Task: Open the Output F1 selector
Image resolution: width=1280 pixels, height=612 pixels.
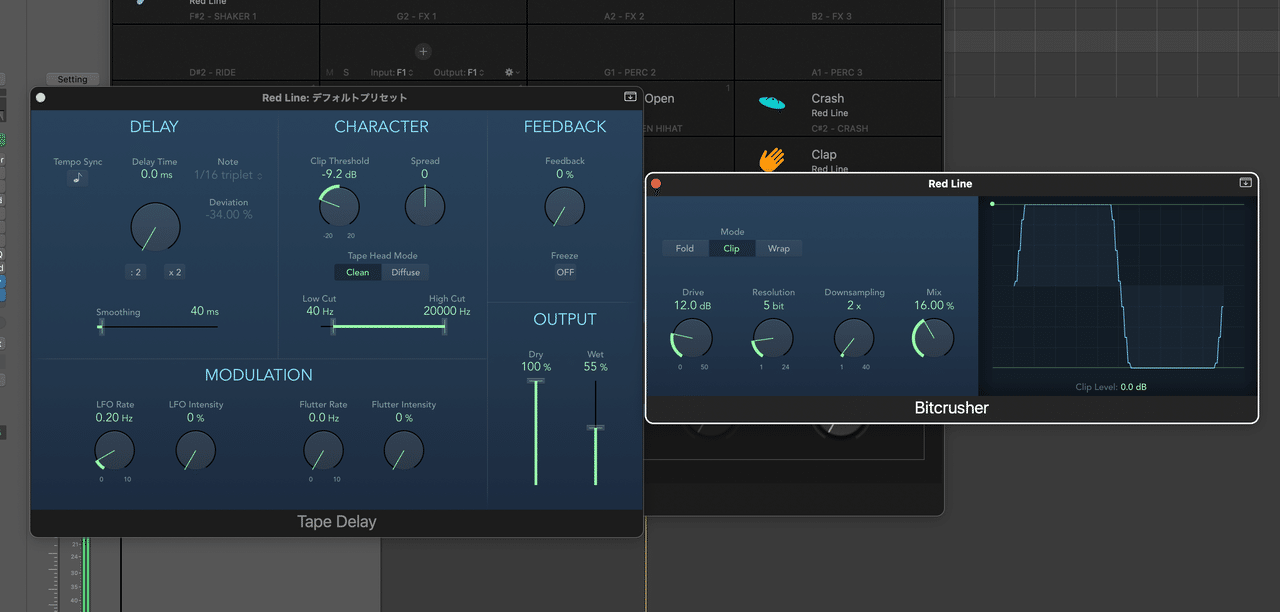Action: [x=460, y=72]
